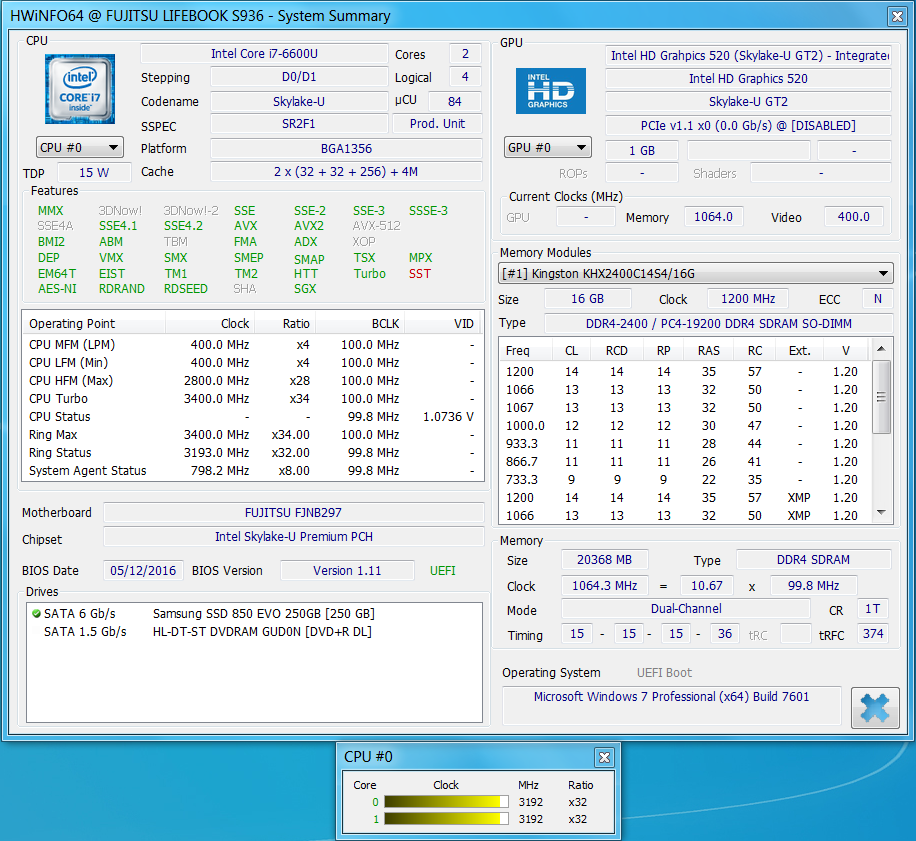Image resolution: width=916 pixels, height=841 pixels.
Task: Click the Core 0 clock bar
Action: point(446,801)
